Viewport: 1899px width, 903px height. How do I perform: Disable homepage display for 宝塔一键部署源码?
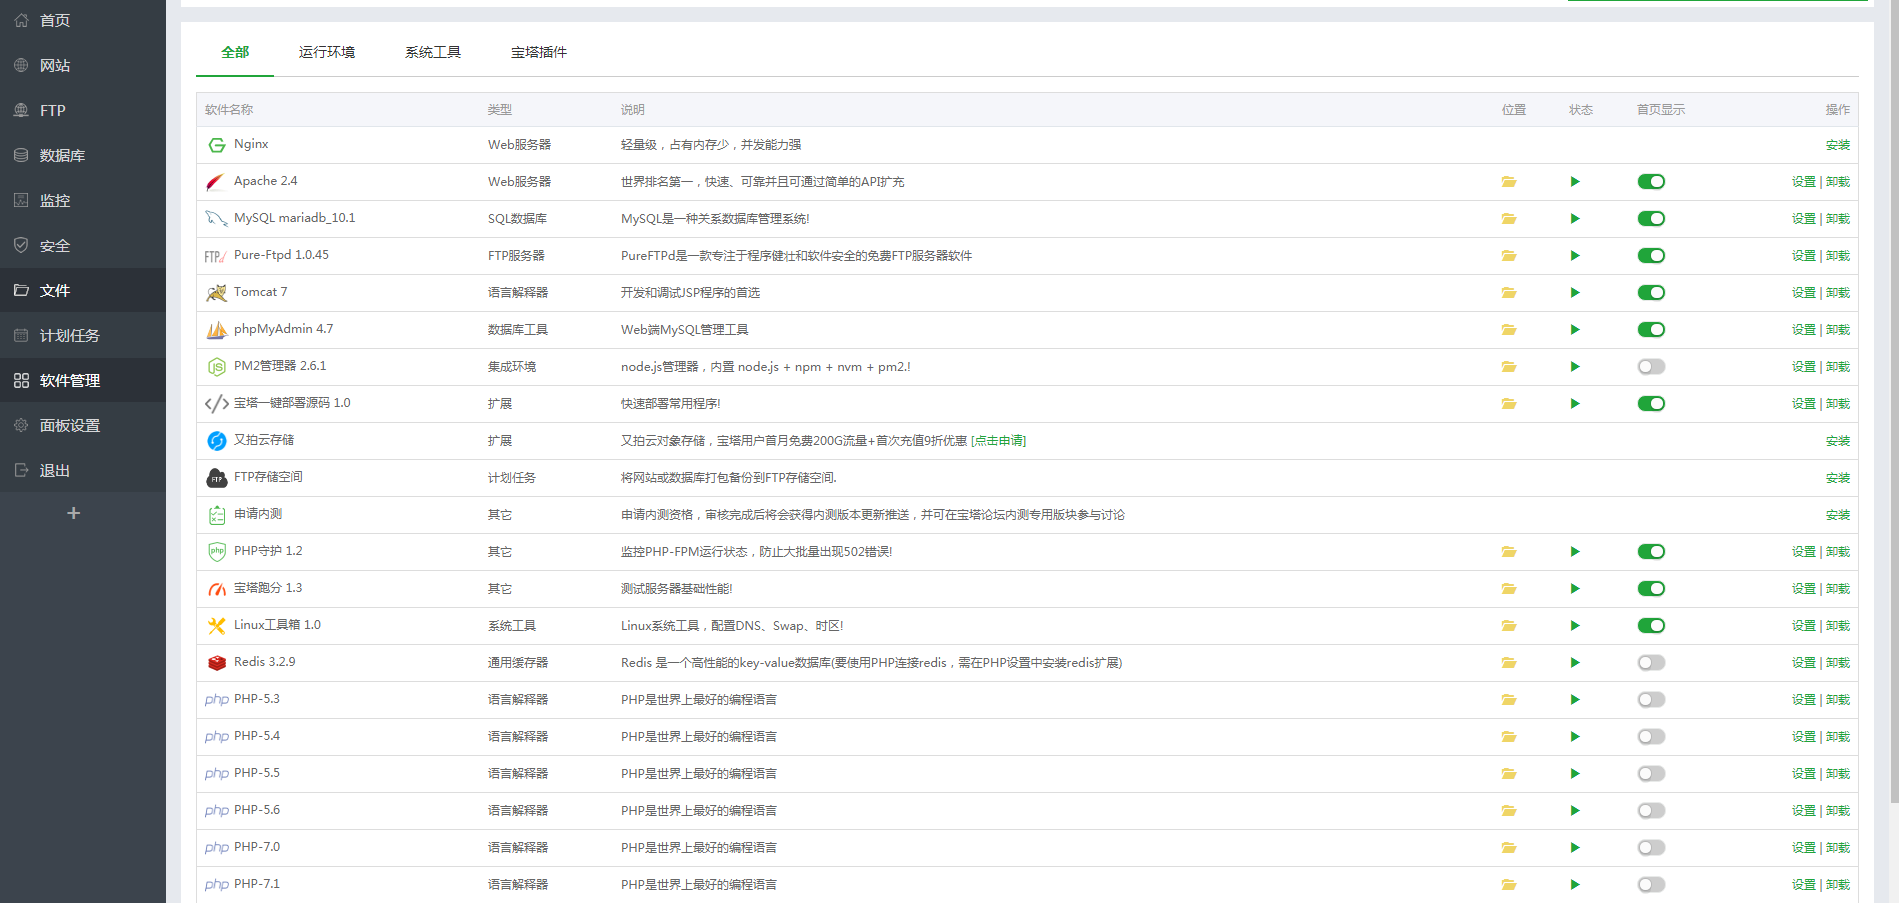(1651, 404)
